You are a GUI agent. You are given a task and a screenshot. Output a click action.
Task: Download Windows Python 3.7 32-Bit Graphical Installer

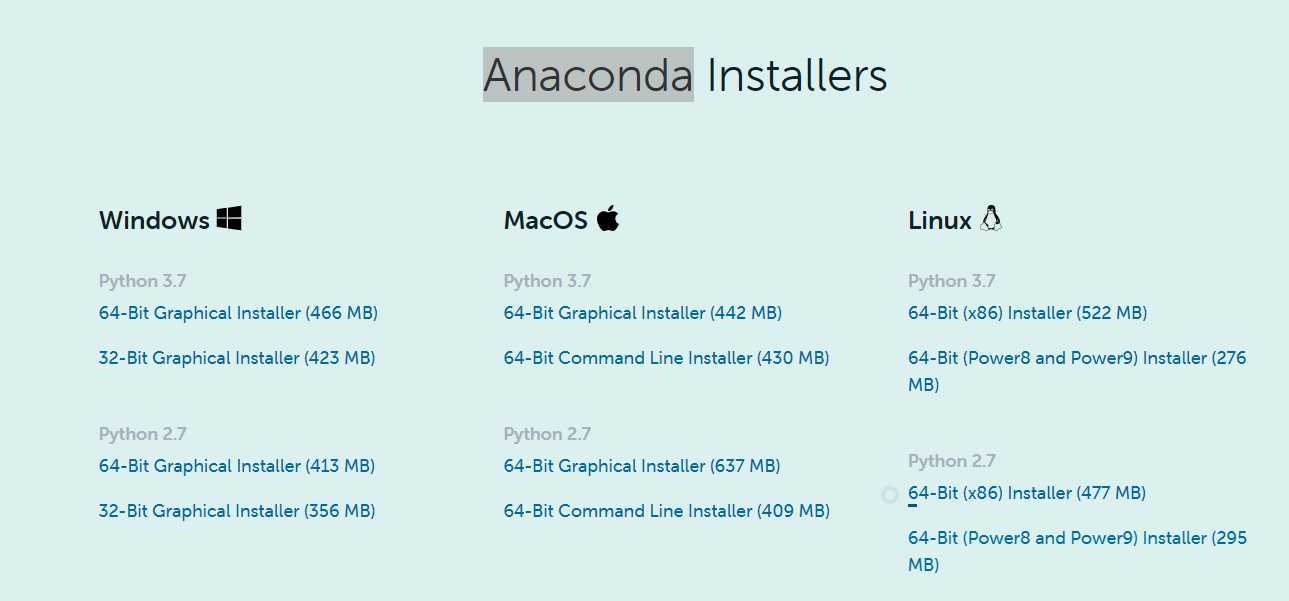237,358
